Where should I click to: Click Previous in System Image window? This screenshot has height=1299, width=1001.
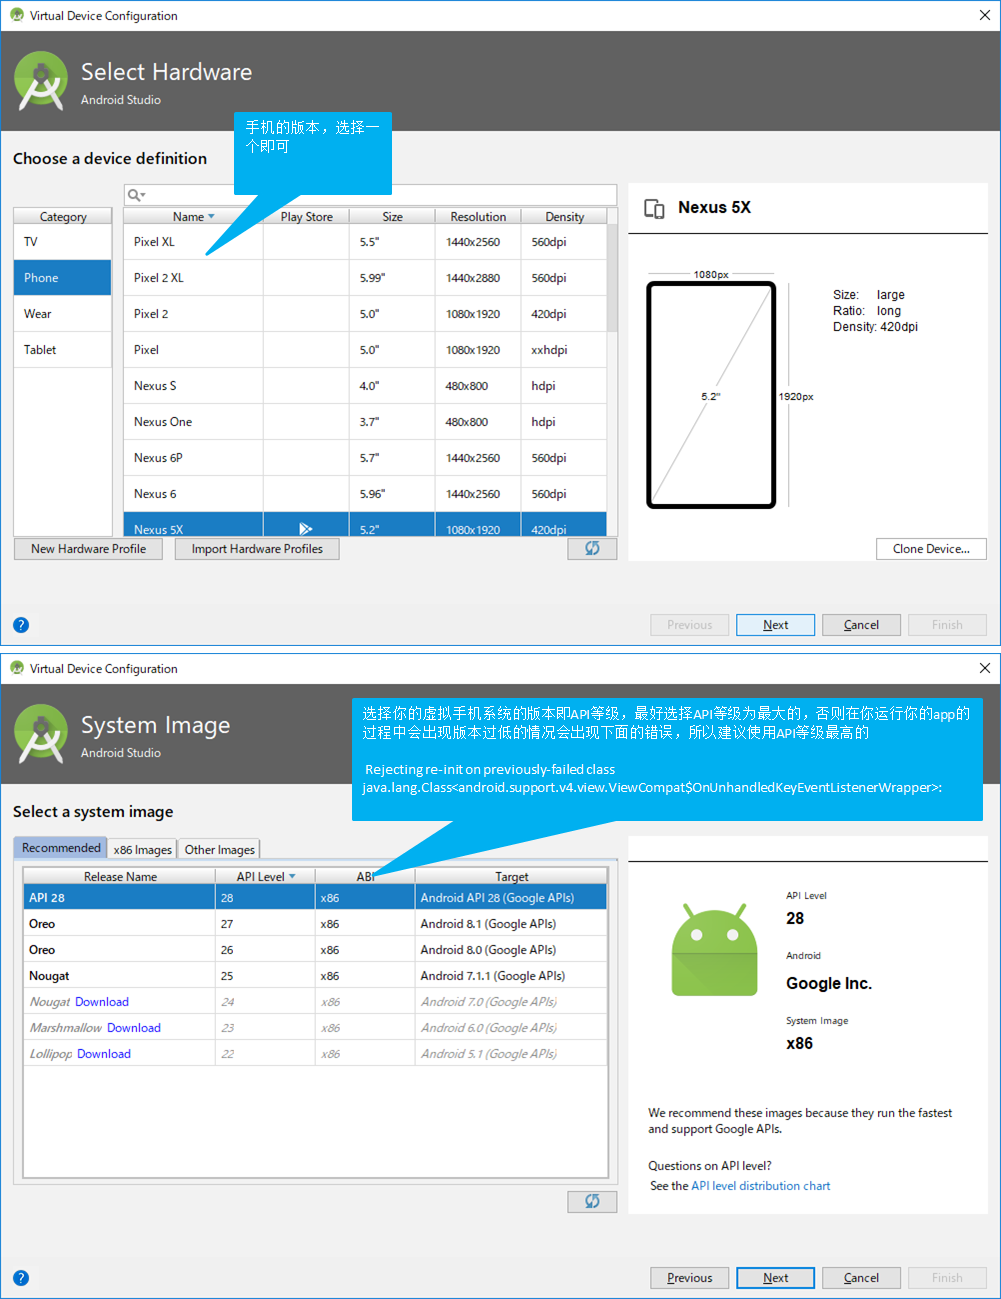689,1278
